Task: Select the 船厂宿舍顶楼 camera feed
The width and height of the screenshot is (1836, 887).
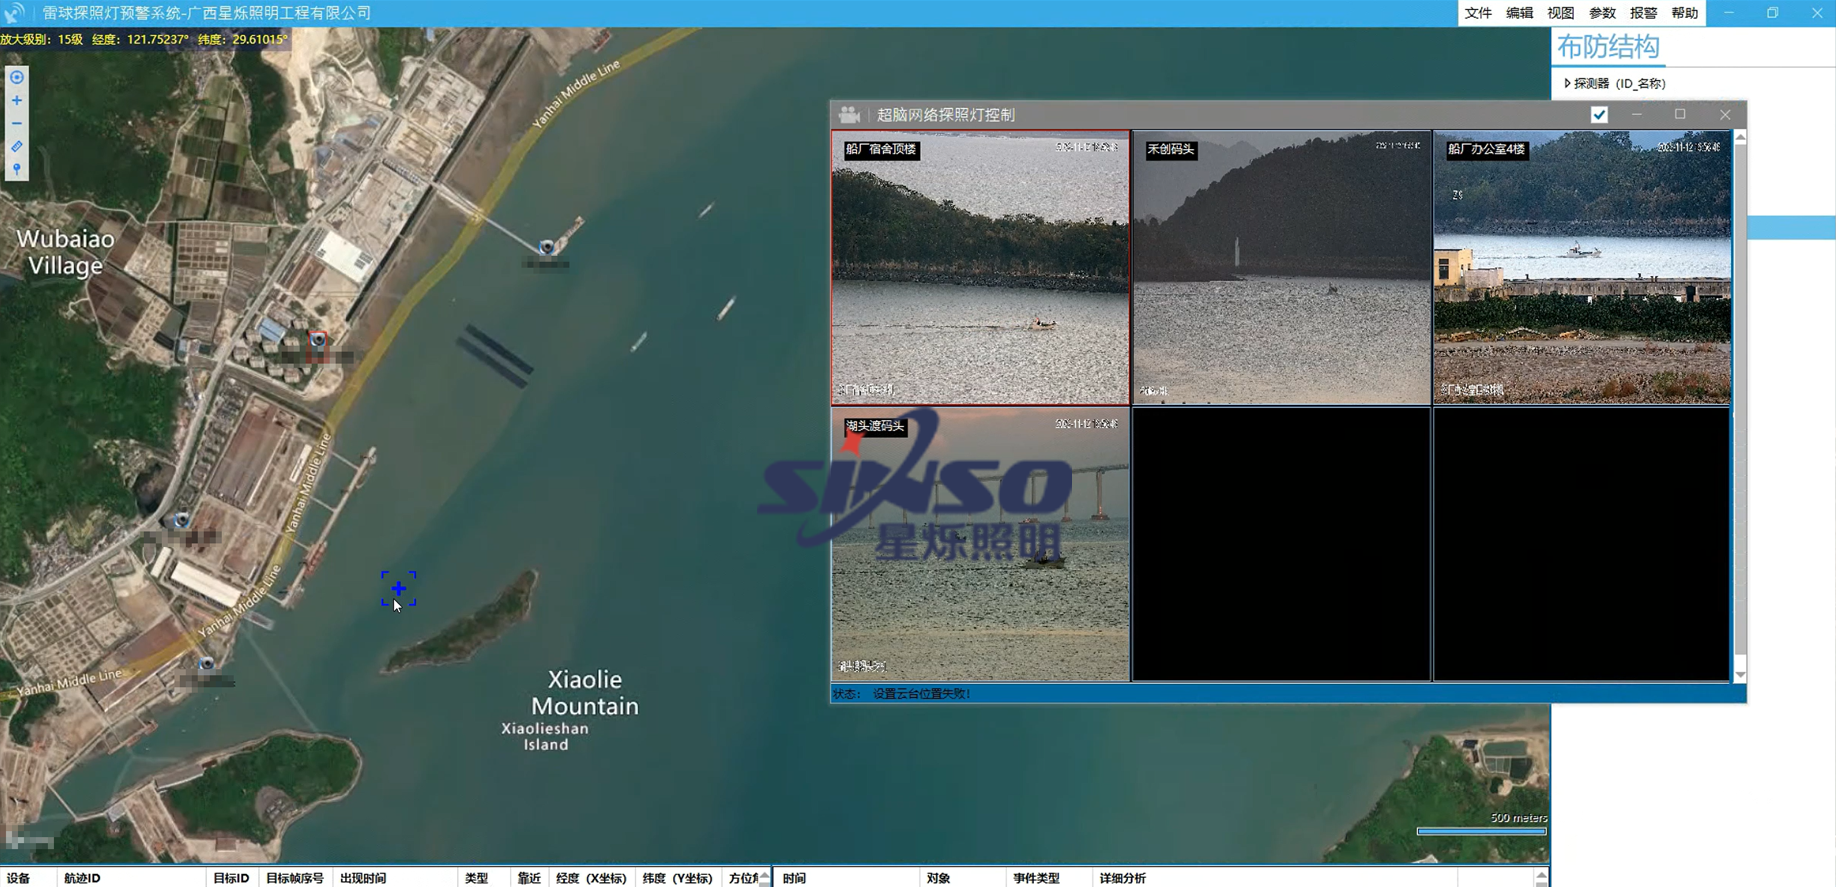Action: click(980, 268)
